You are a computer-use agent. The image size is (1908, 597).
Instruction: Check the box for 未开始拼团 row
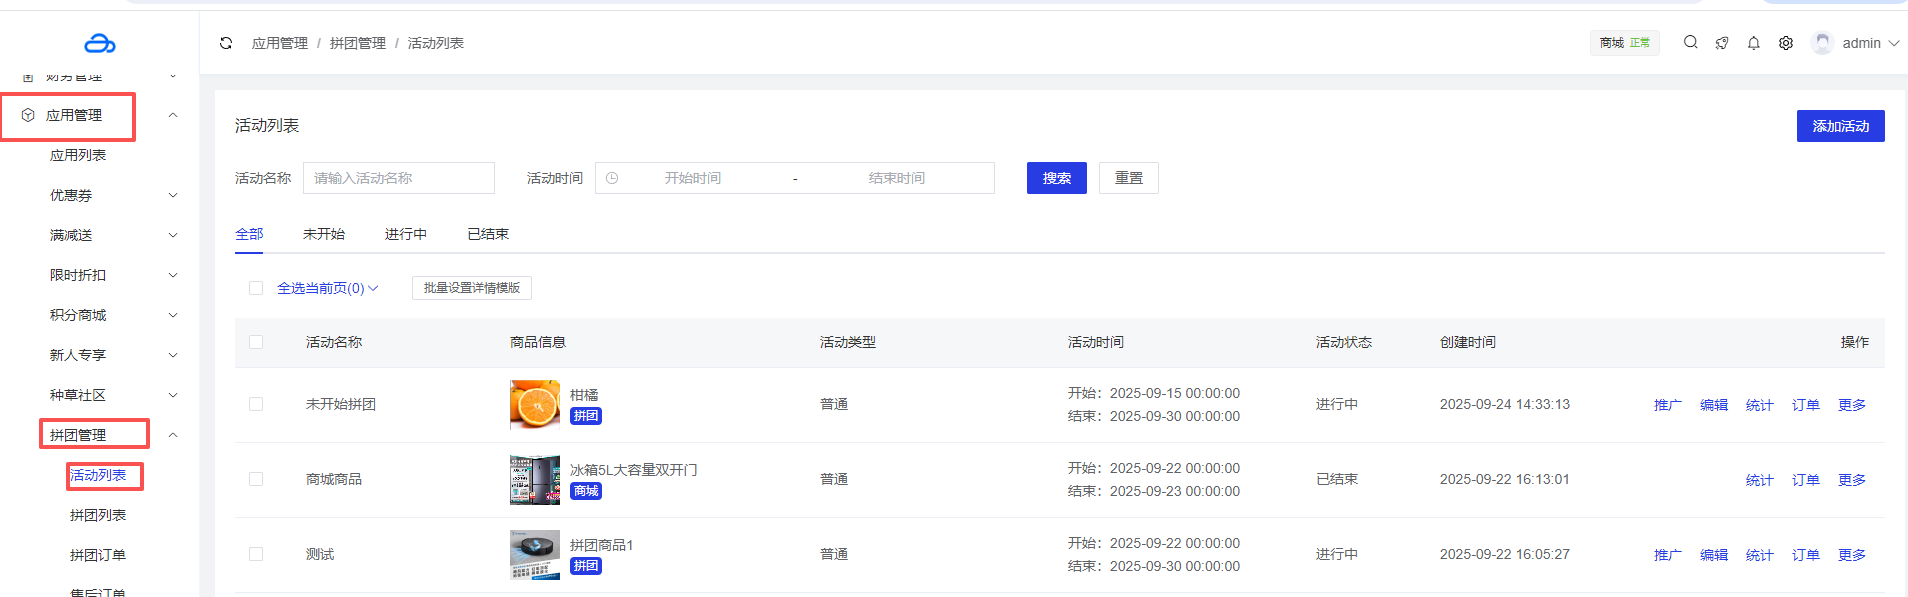(256, 404)
